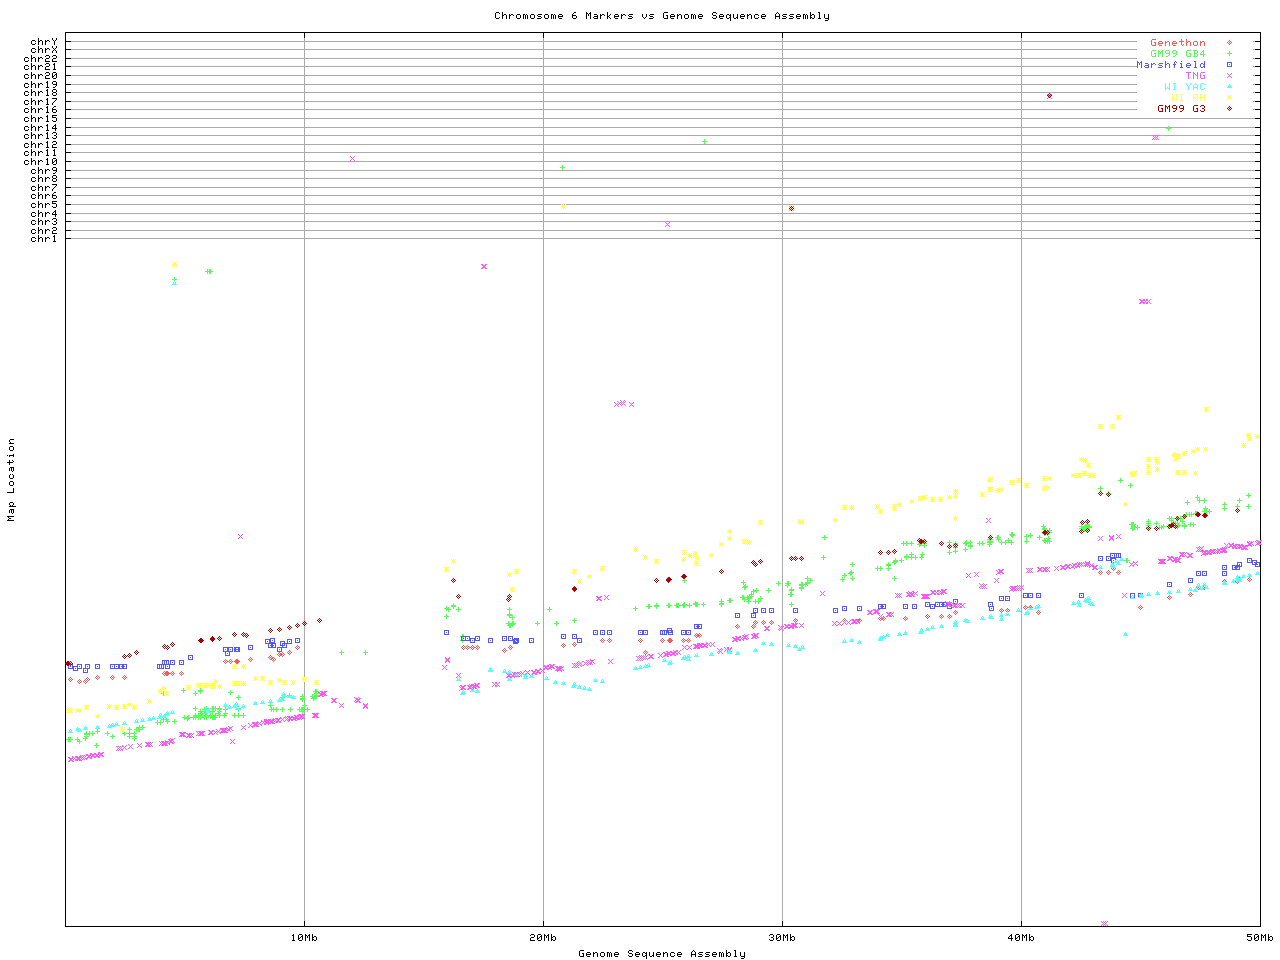Screen dimensions: 1280x960
Task: Click the dark red GM99 G3 legend marker
Action: [1229, 108]
